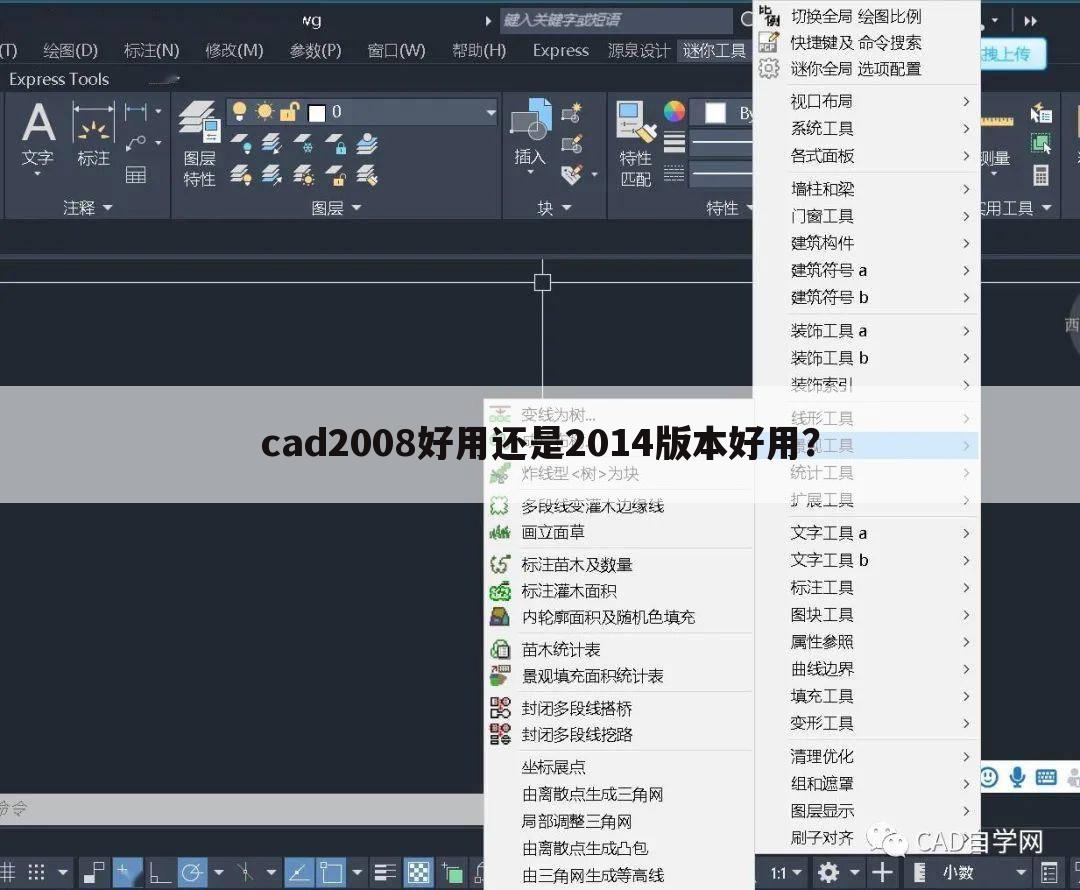The width and height of the screenshot is (1080, 890).
Task: Click the layer Off icon with blue bulb
Action: 241,143
